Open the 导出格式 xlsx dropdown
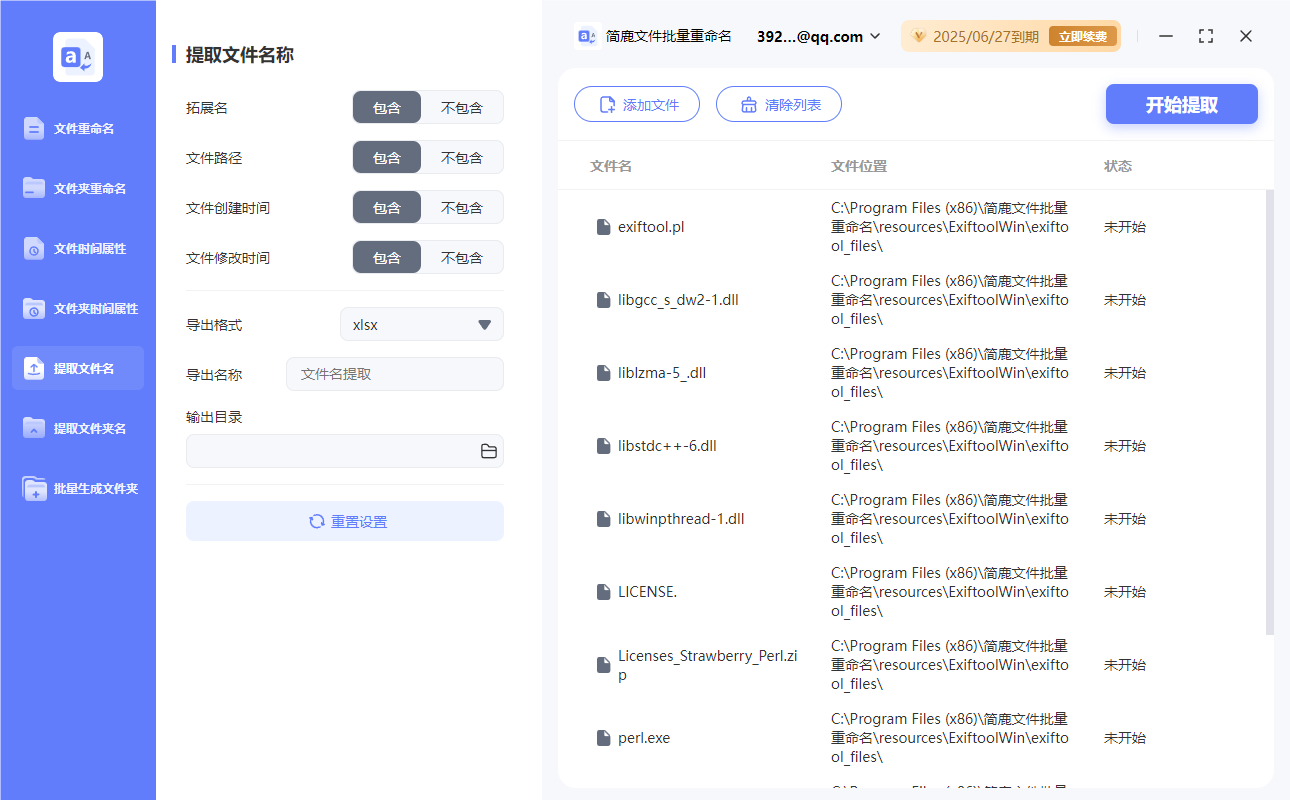 point(421,323)
